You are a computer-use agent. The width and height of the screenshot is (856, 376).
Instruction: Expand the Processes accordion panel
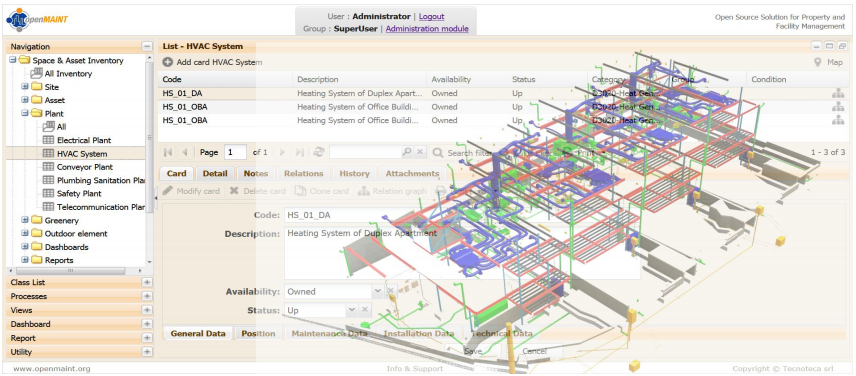146,296
